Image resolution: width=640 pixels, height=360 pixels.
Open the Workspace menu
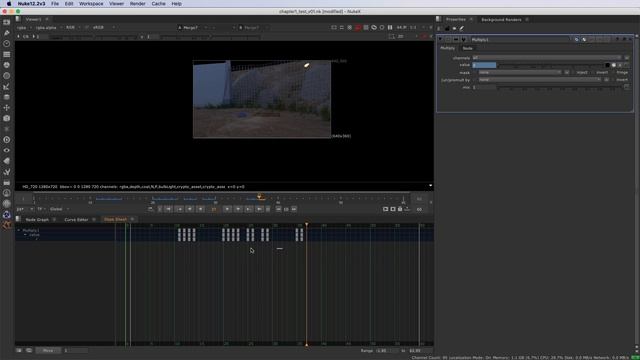(91, 4)
